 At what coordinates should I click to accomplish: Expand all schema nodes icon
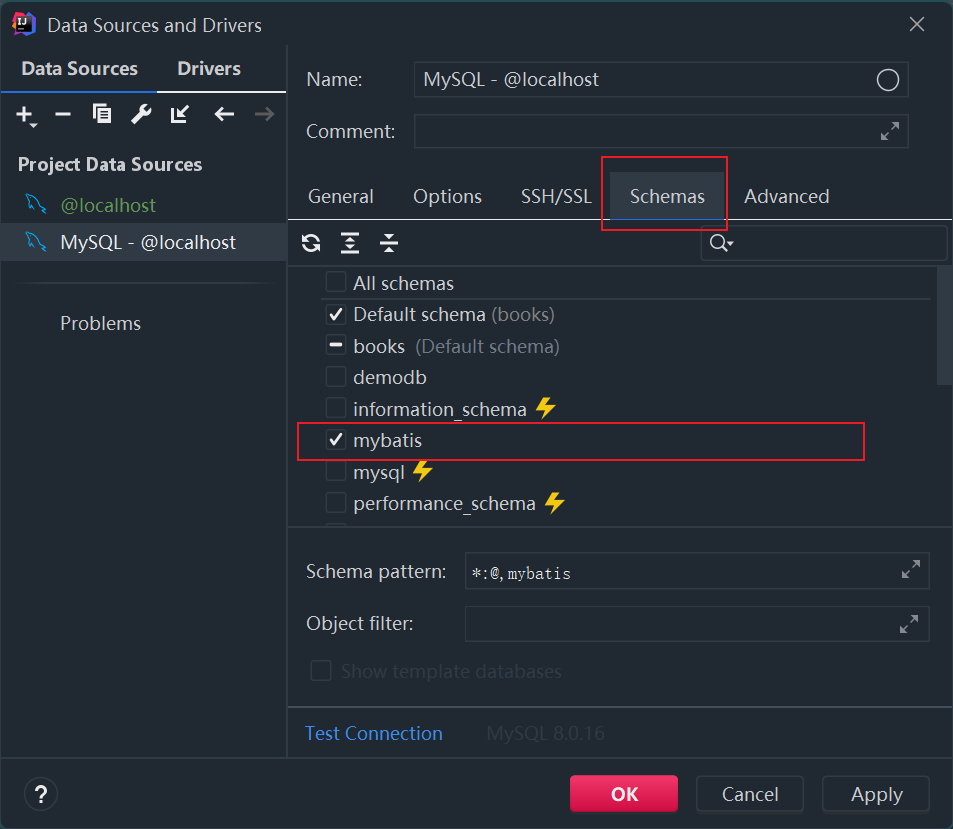point(350,243)
